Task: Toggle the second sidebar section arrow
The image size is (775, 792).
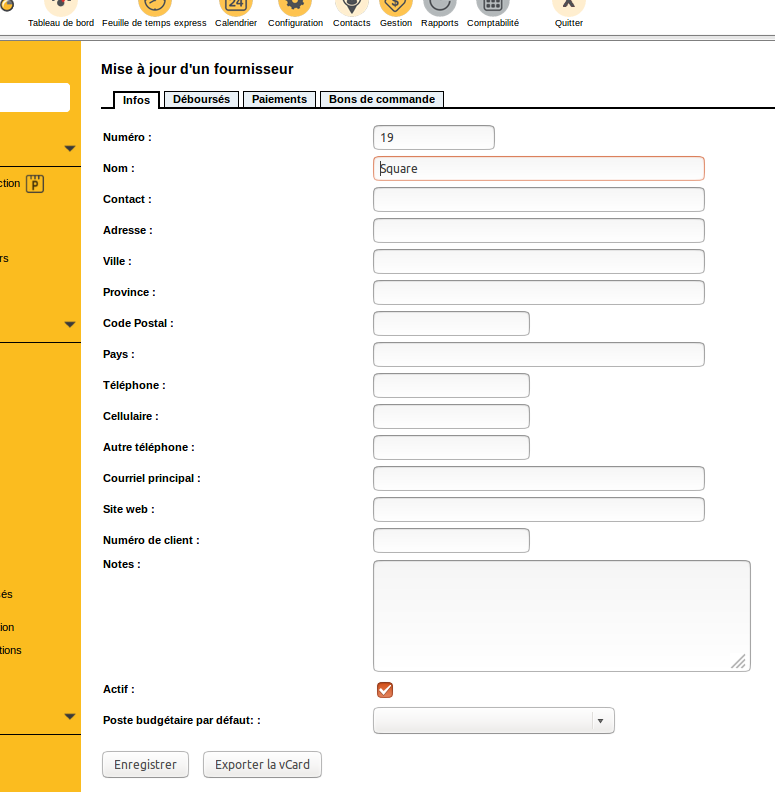Action: click(70, 324)
